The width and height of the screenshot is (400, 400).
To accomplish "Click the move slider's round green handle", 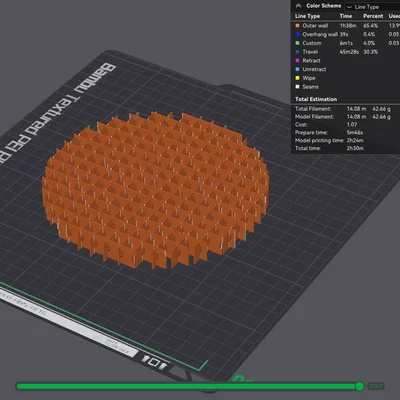I will [359, 386].
